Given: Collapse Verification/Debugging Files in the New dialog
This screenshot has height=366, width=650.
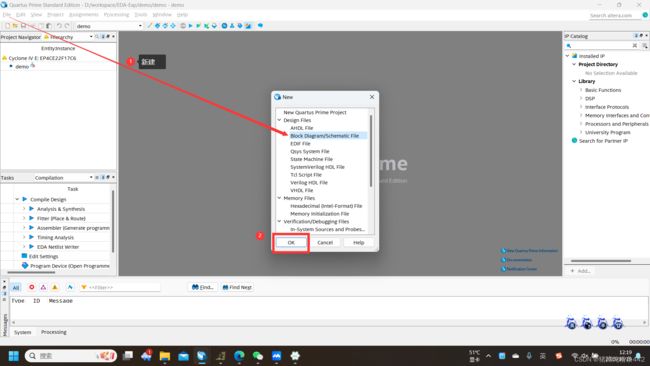Looking at the screenshot, I should pyautogui.click(x=279, y=221).
